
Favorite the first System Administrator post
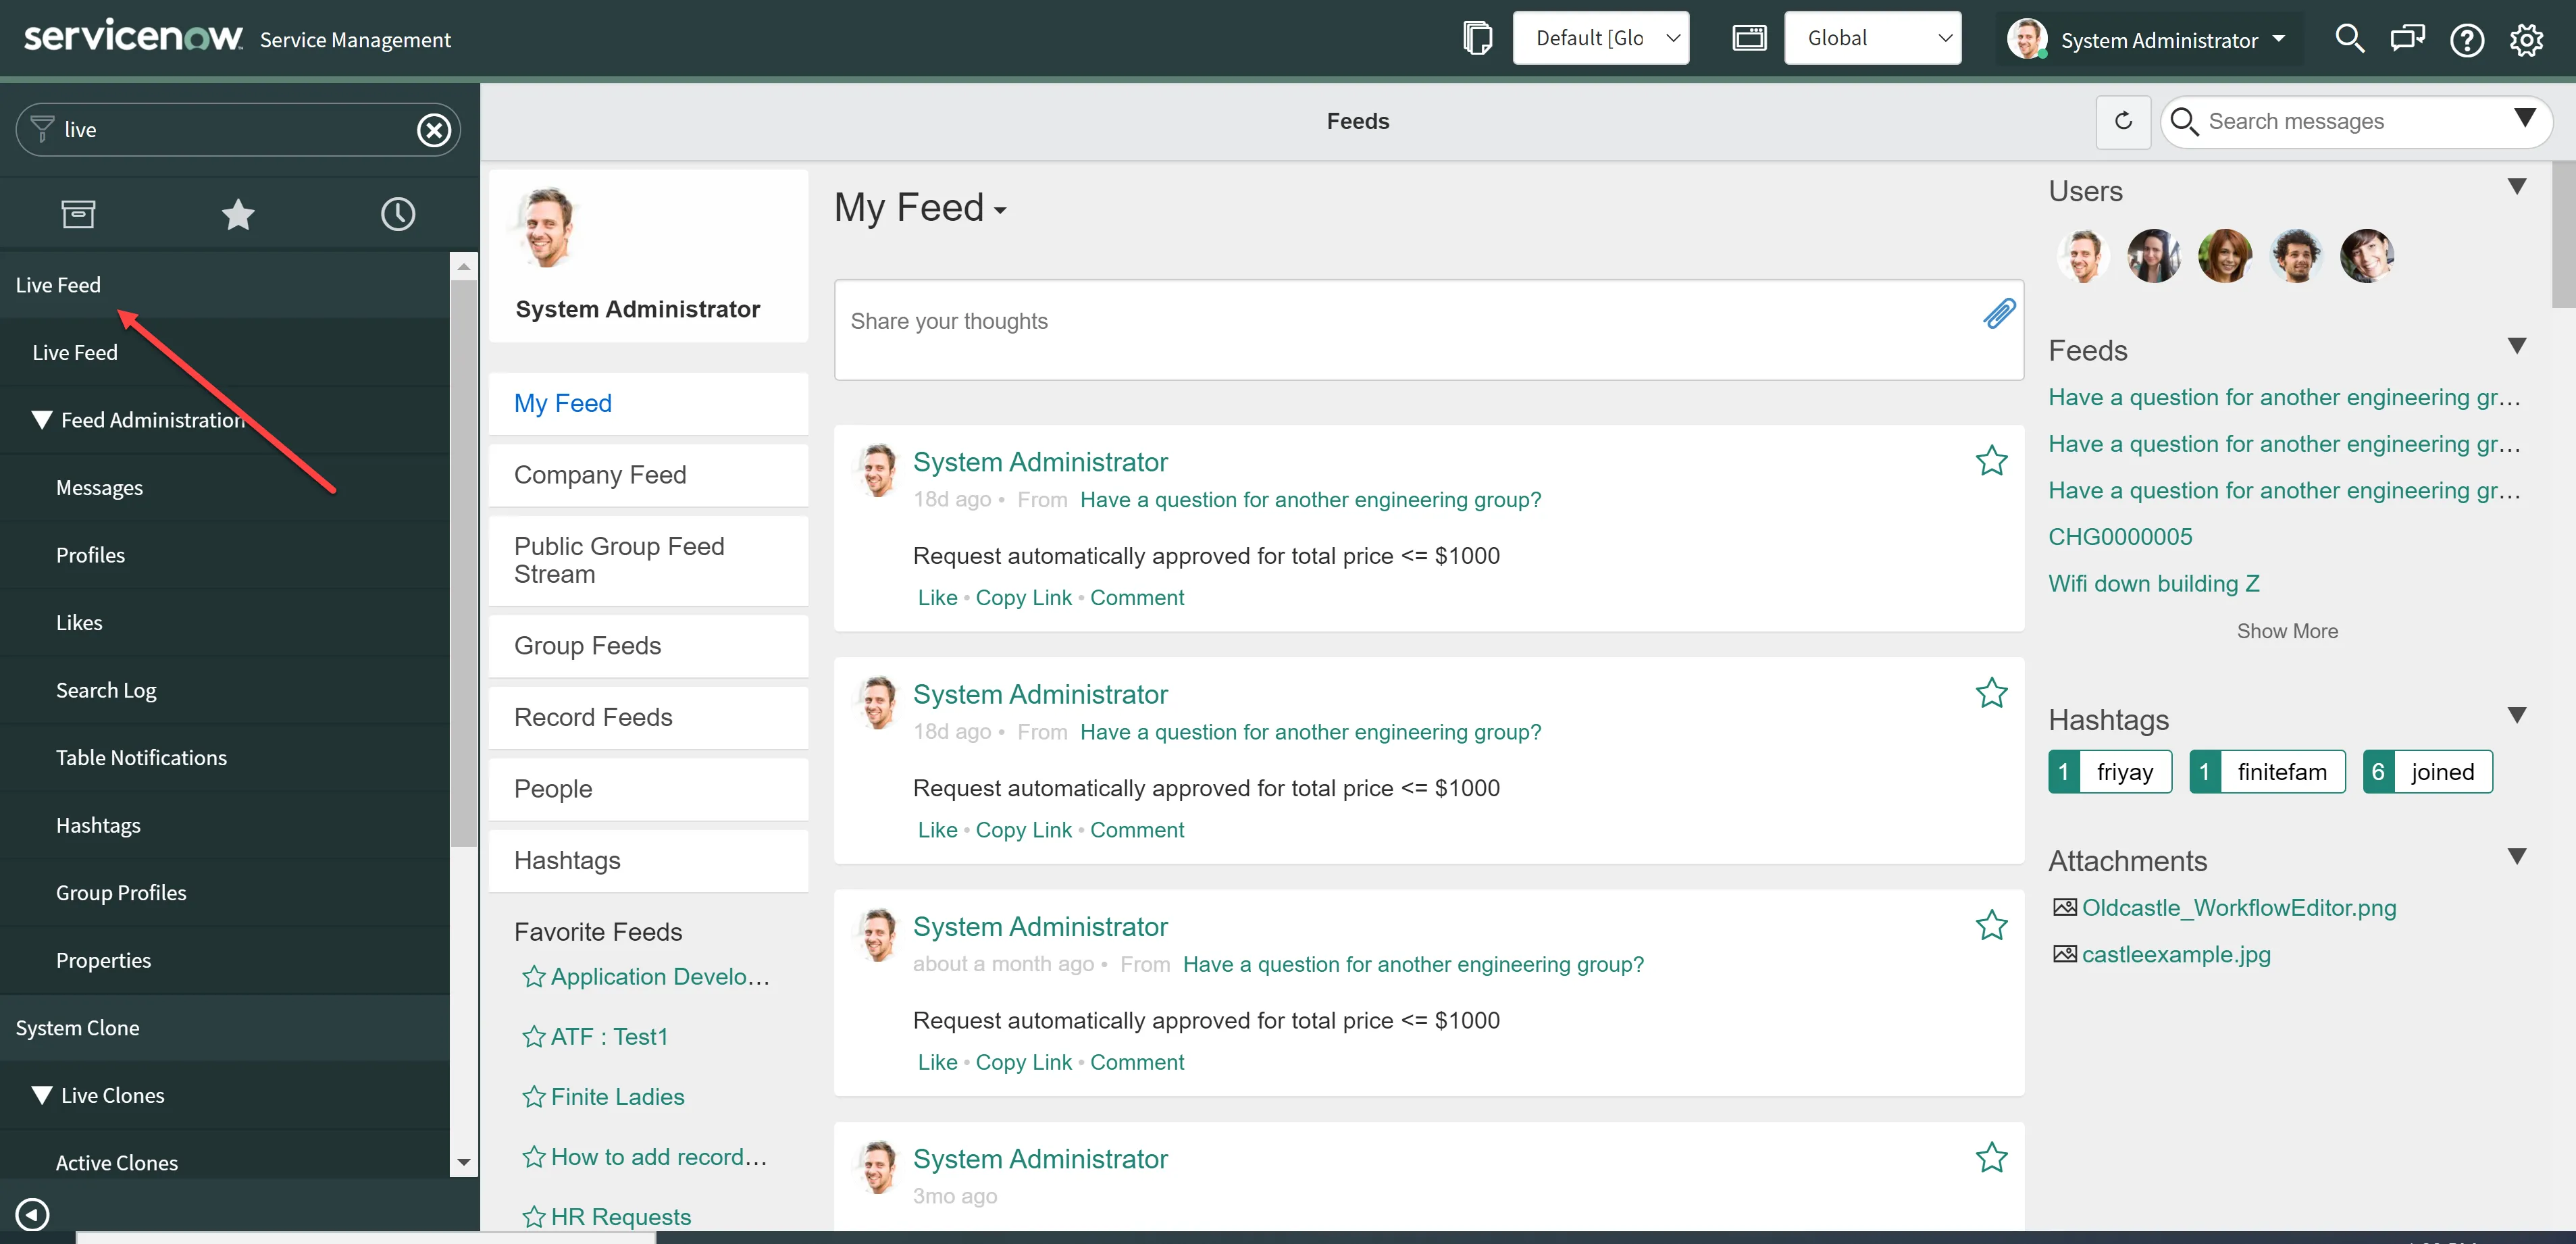tap(1991, 461)
